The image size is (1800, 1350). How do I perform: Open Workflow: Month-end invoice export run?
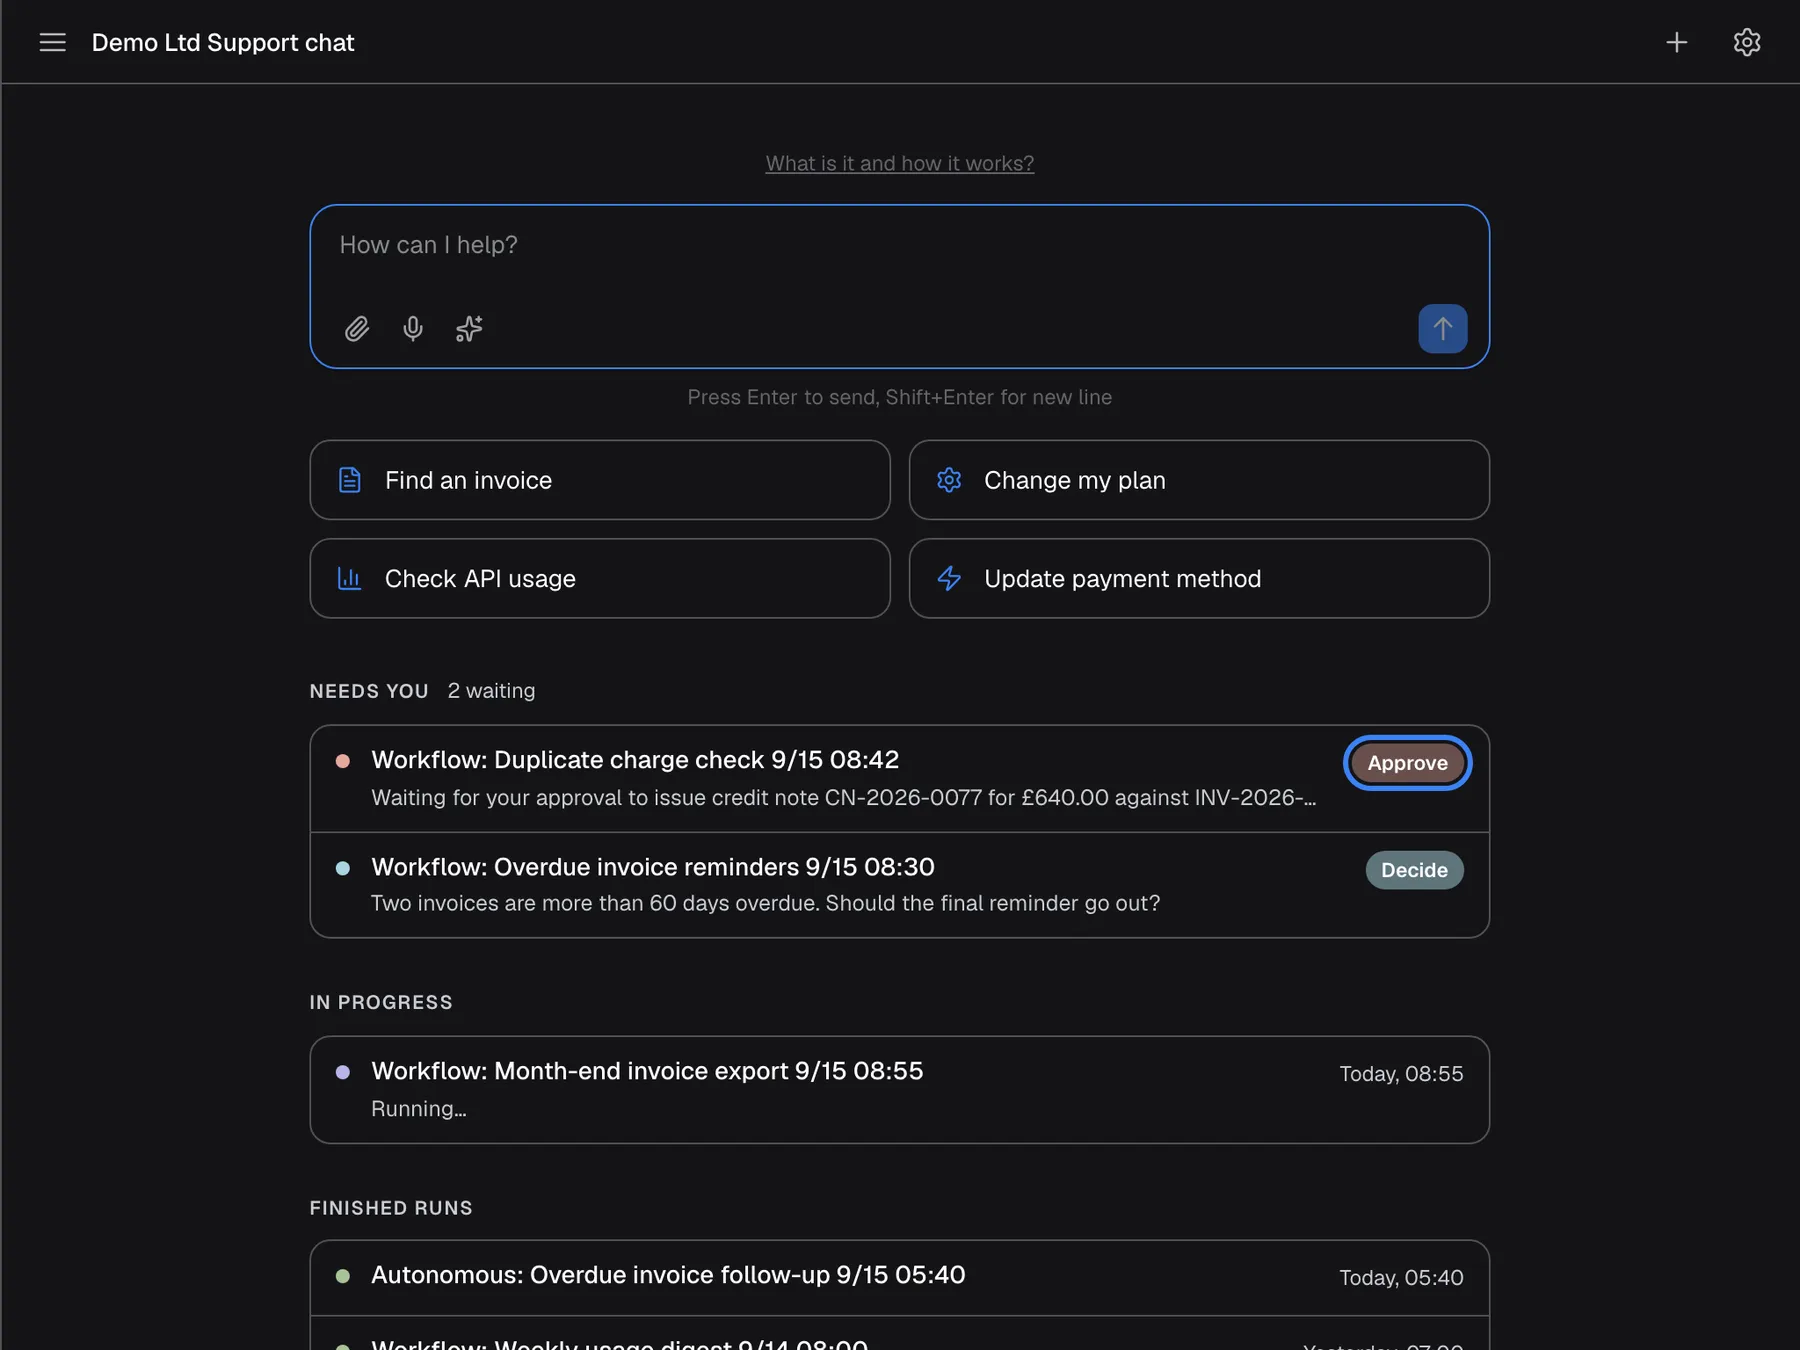pyautogui.click(x=900, y=1090)
